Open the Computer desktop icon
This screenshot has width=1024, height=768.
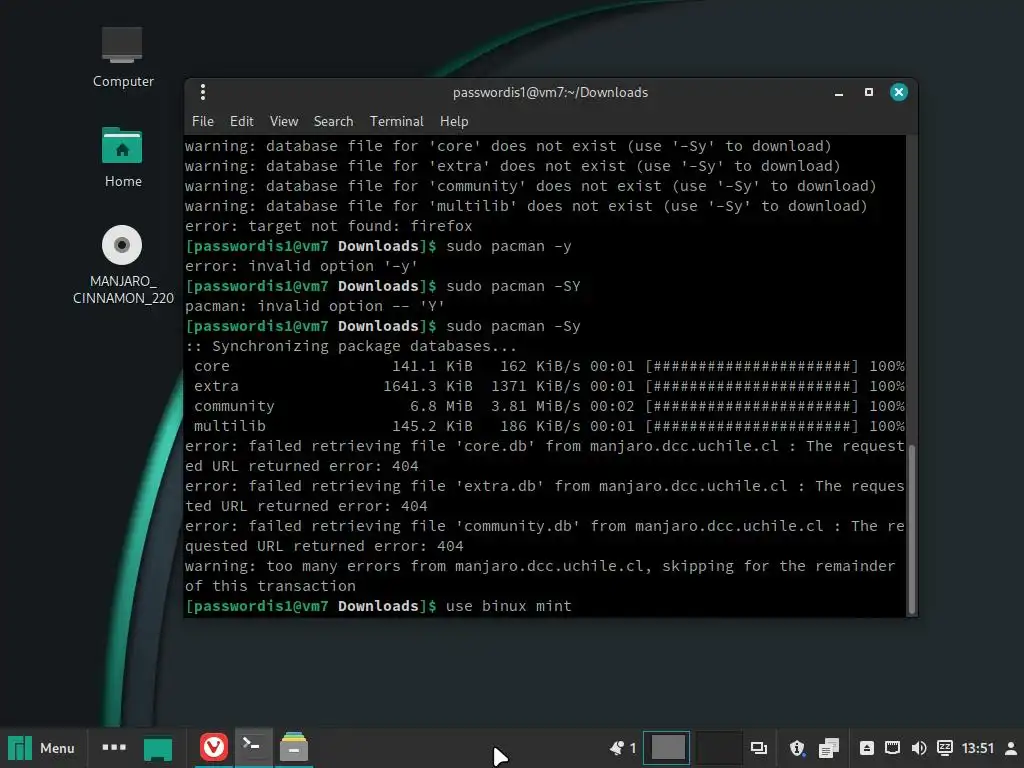pos(122,57)
